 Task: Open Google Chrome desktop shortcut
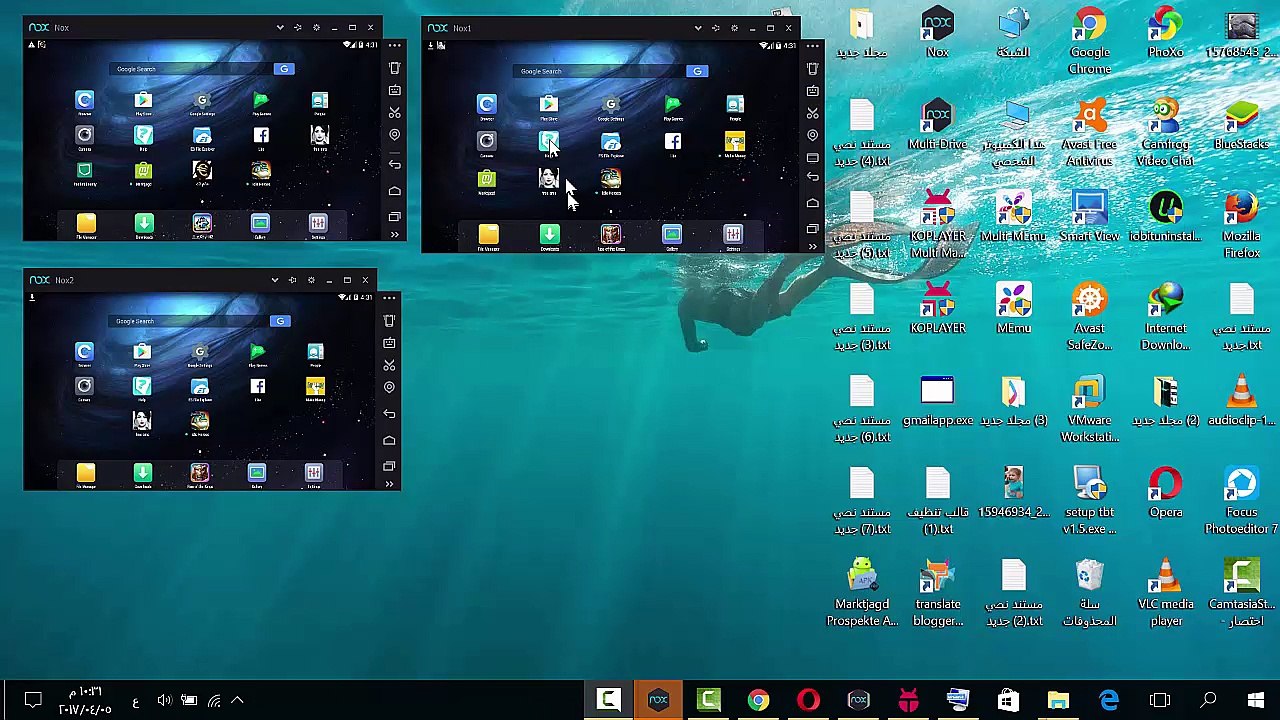tap(1089, 42)
